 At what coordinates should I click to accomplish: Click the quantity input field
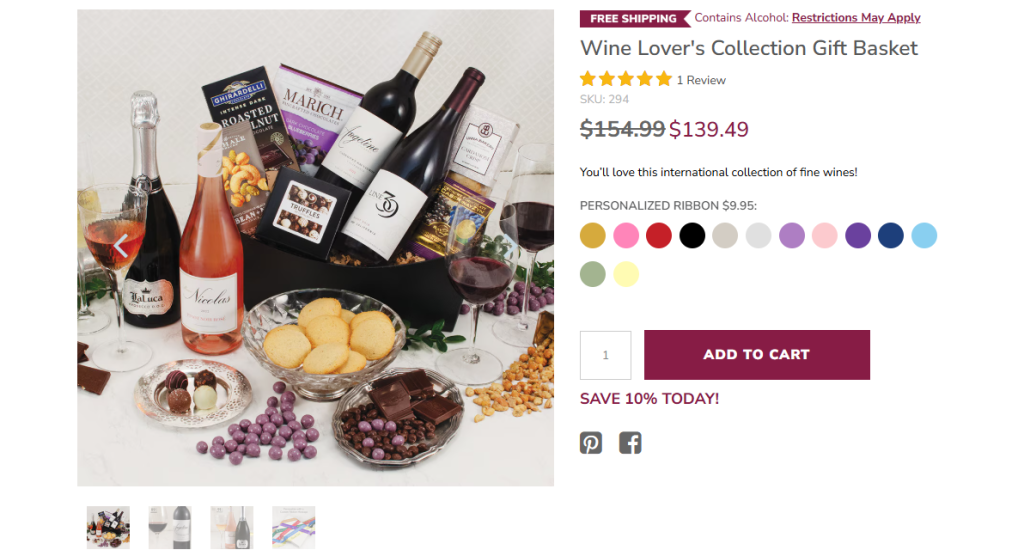[605, 355]
